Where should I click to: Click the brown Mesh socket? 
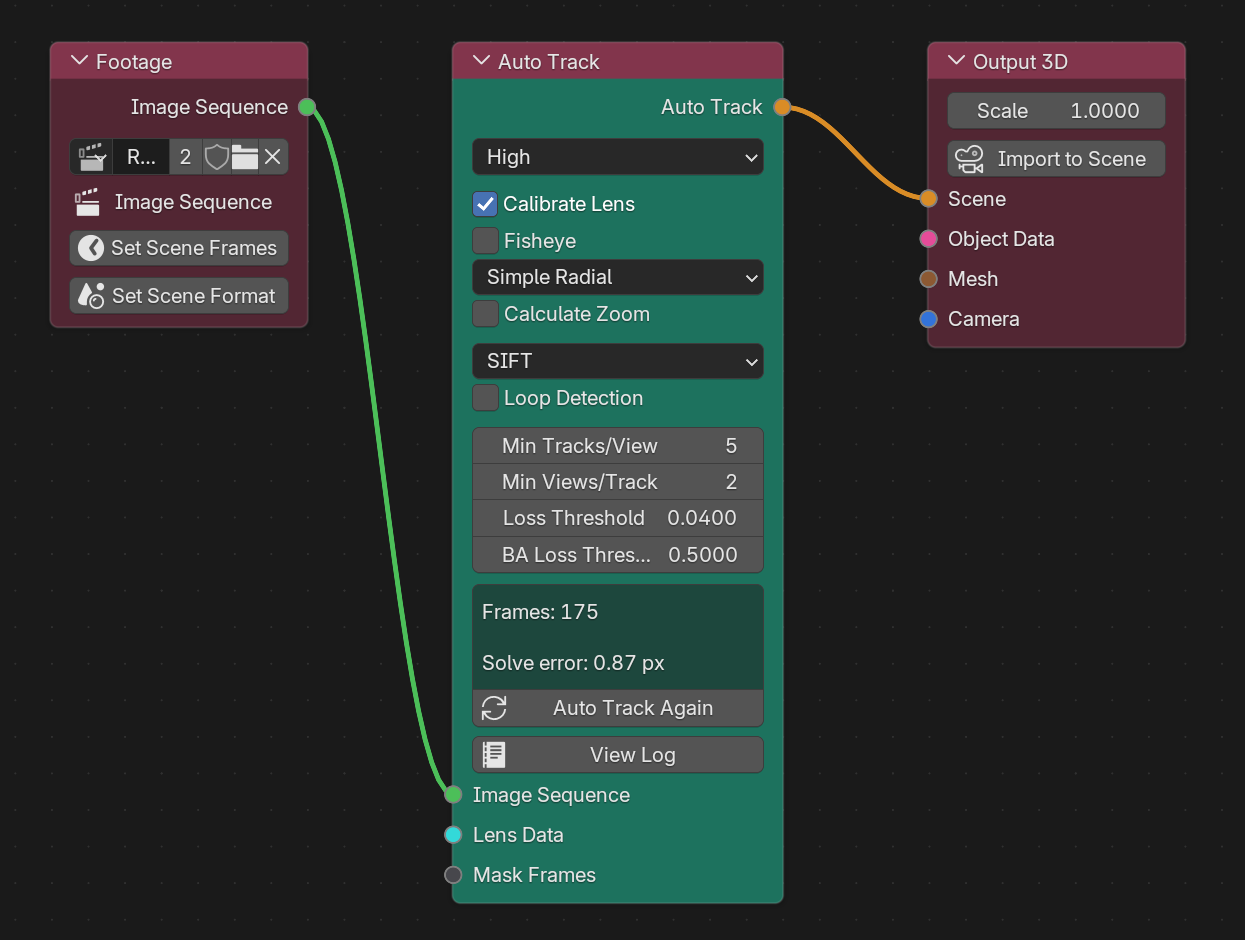point(928,279)
